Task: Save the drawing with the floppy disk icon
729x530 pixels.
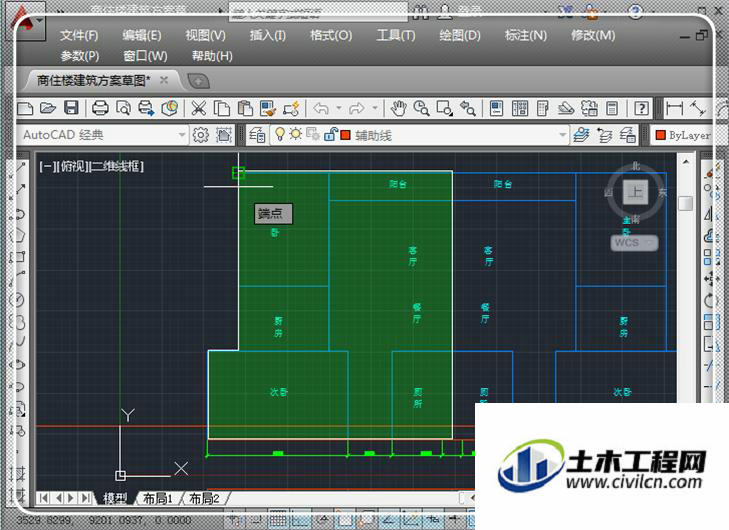Action: [71, 108]
